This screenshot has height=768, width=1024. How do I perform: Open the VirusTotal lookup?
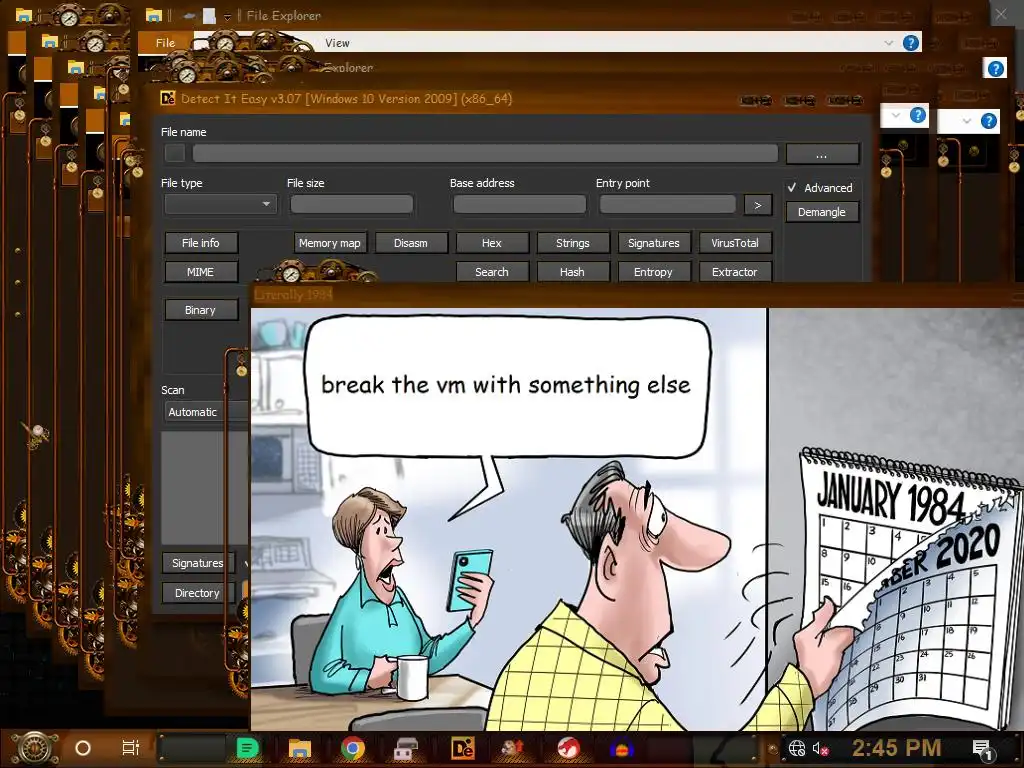pyautogui.click(x=735, y=243)
